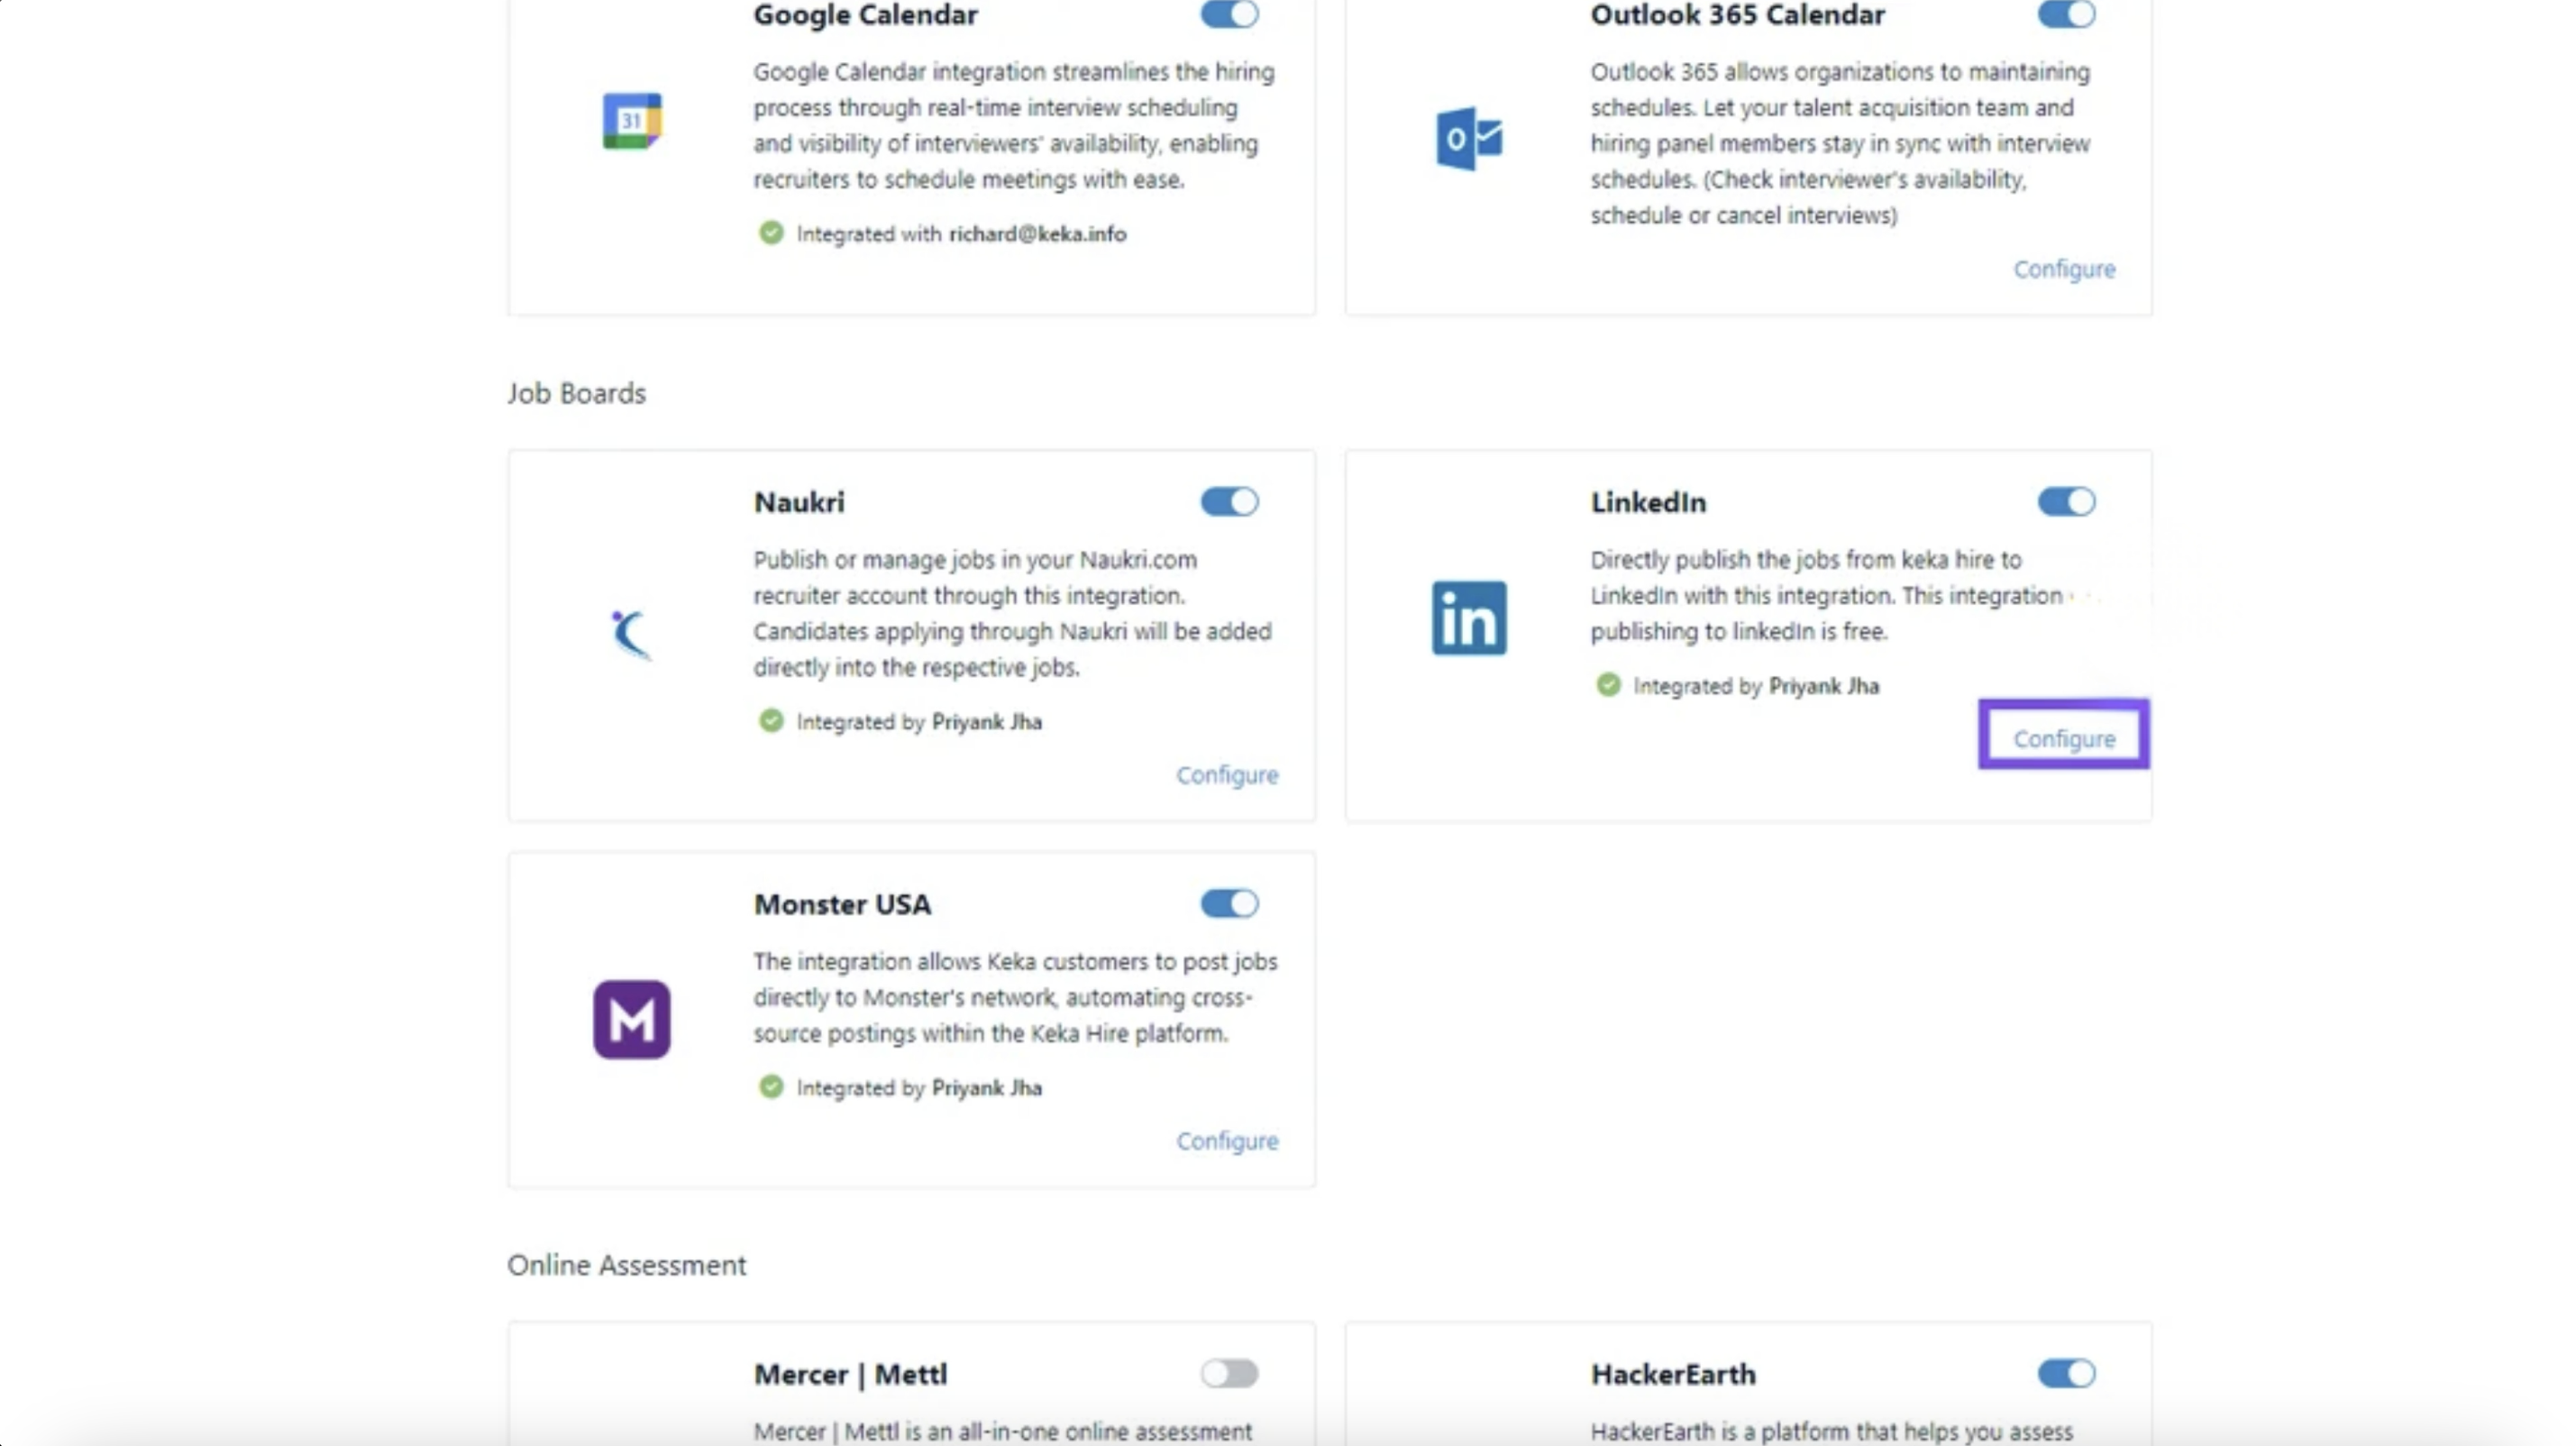Disable the Naukri integration toggle
This screenshot has height=1446, width=2576.
pos(1229,502)
